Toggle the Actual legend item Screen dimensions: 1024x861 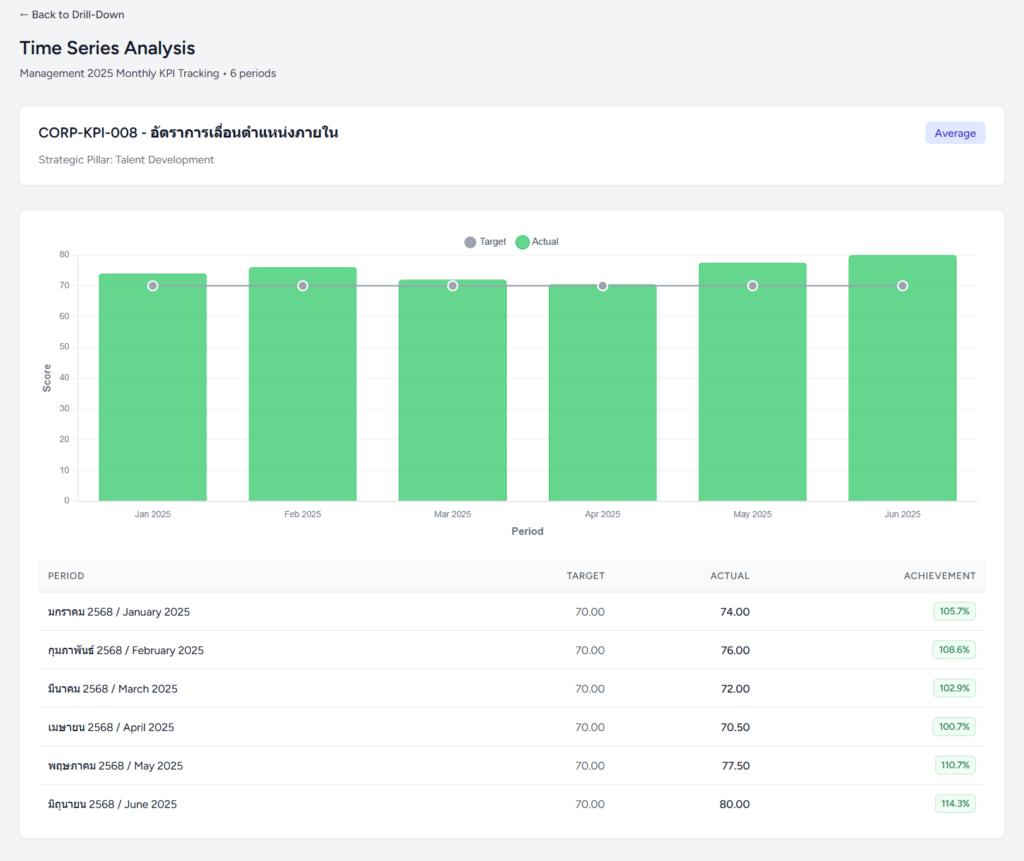537,242
